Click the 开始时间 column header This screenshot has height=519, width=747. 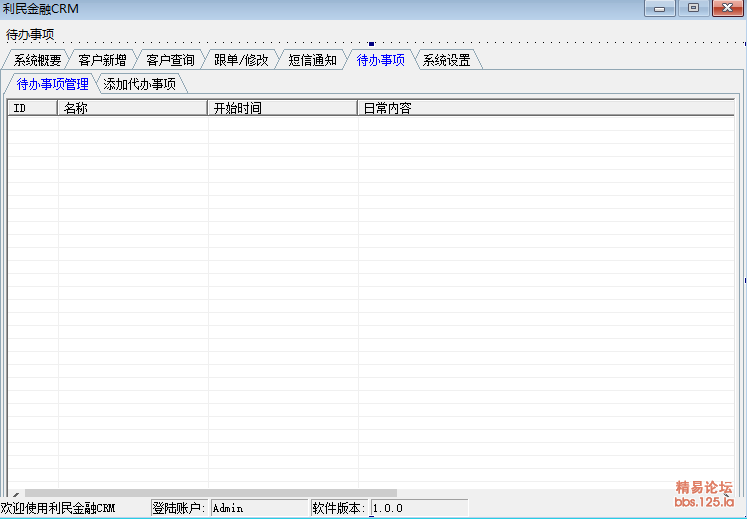tap(283, 108)
